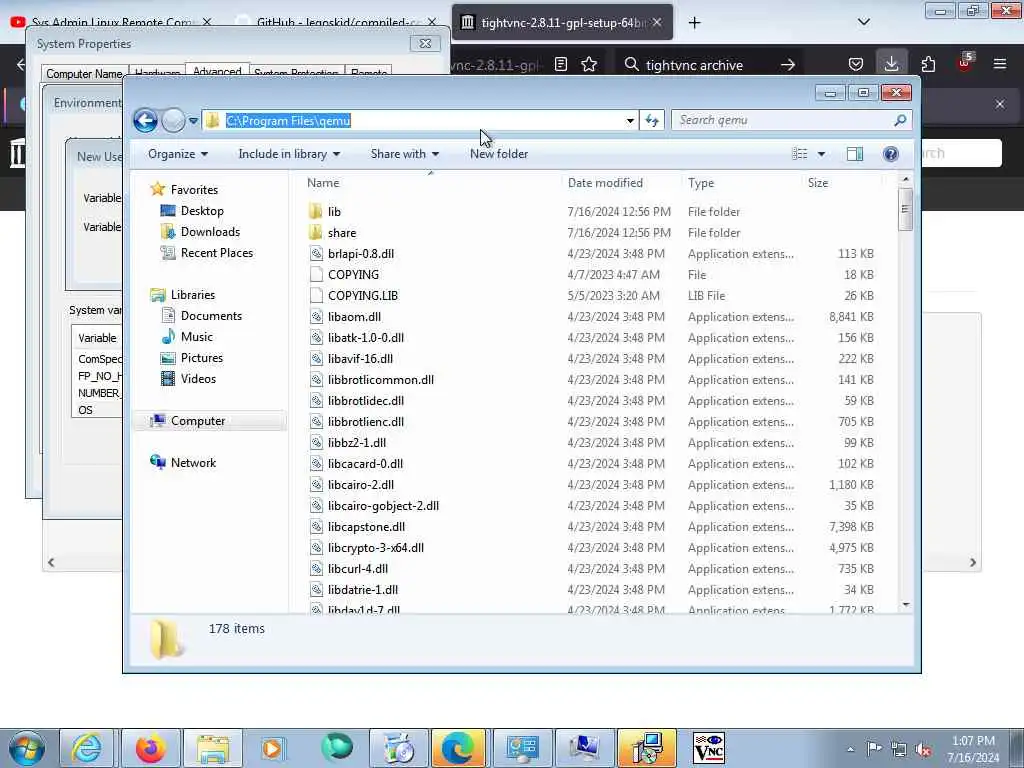This screenshot has height=768, width=1024.
Task: Select Libraries in the navigation pane
Action: coord(193,295)
